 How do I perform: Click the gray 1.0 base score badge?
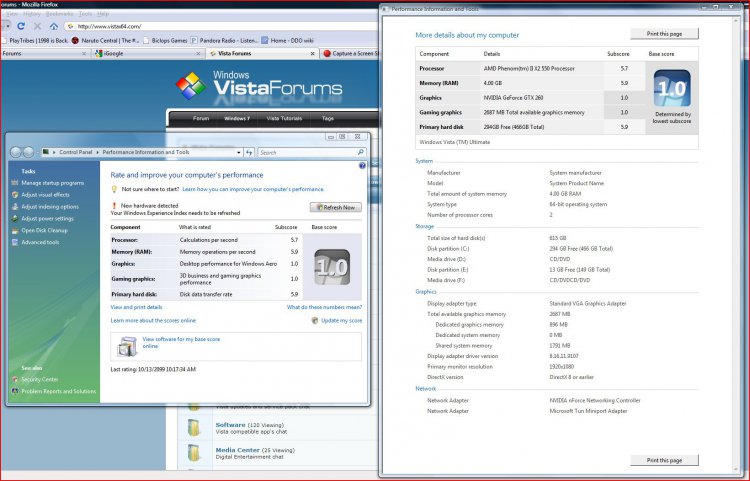pyautogui.click(x=332, y=267)
